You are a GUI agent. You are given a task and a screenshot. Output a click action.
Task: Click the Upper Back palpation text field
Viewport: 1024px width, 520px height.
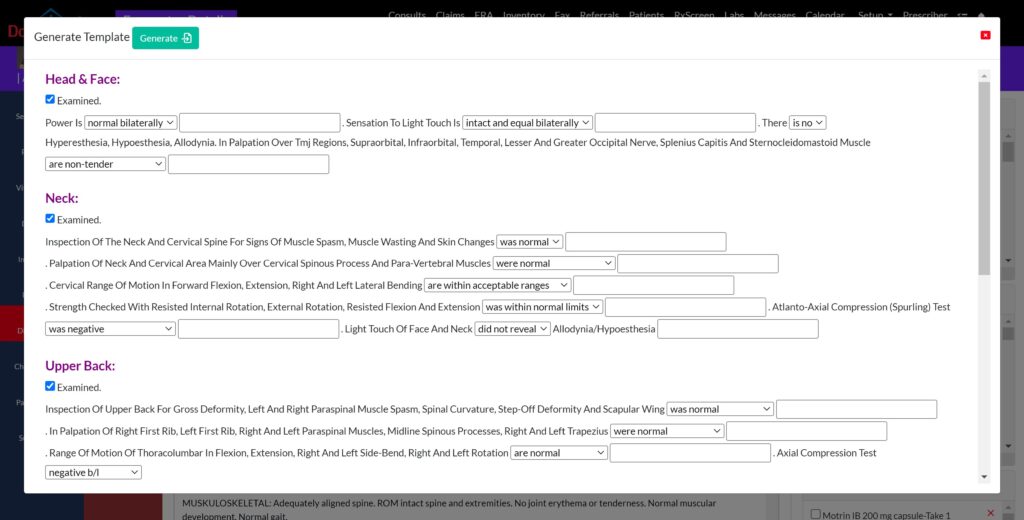(807, 431)
